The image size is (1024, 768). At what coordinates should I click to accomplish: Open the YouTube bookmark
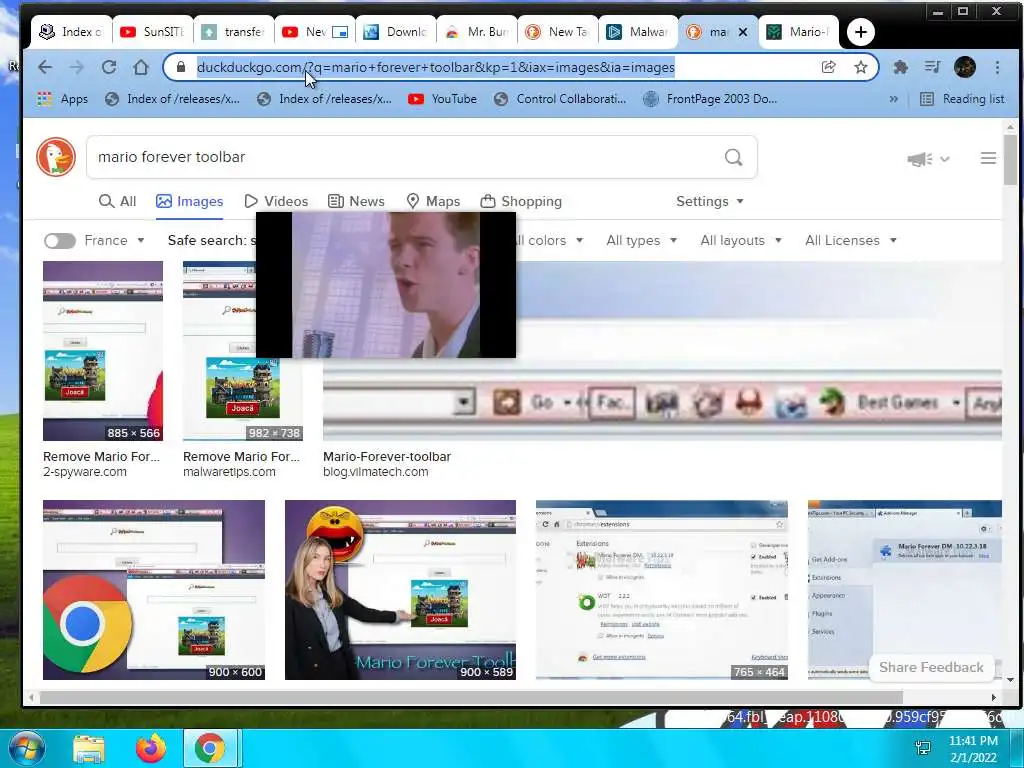(442, 99)
